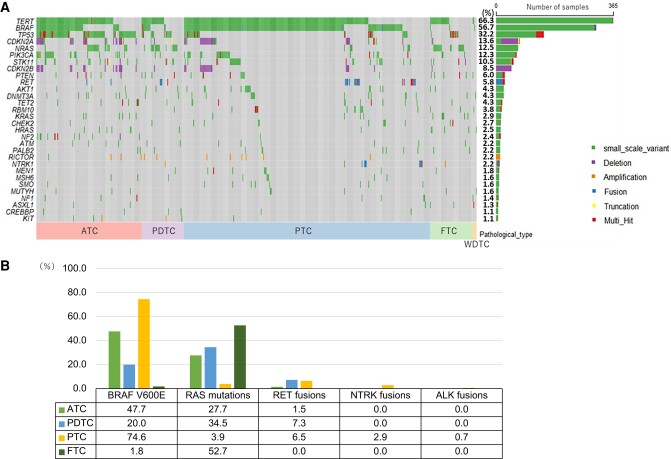This screenshot has width=671, height=459.
Task: Click the 2.9 NTRK fusions cell
Action: click(x=380, y=437)
